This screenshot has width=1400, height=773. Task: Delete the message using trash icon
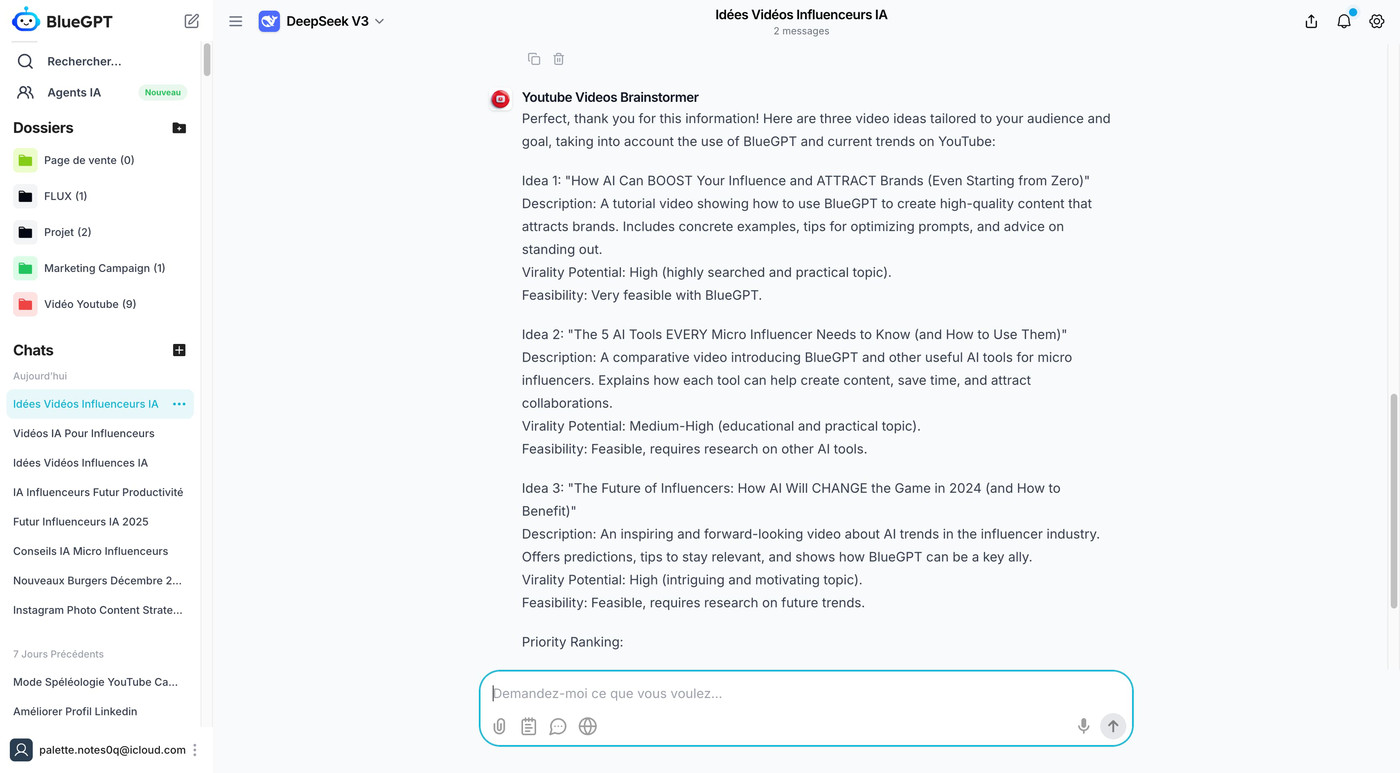pos(559,59)
